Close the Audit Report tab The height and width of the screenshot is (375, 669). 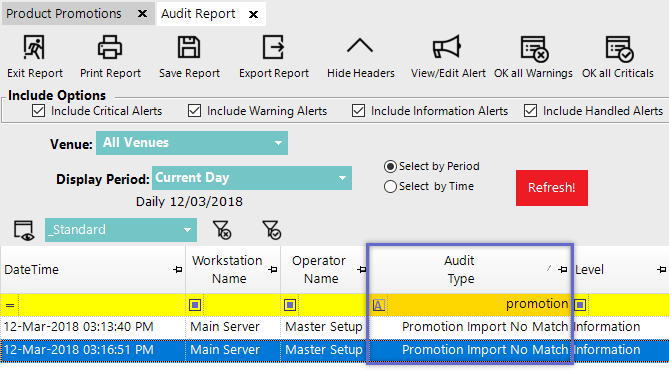point(253,15)
